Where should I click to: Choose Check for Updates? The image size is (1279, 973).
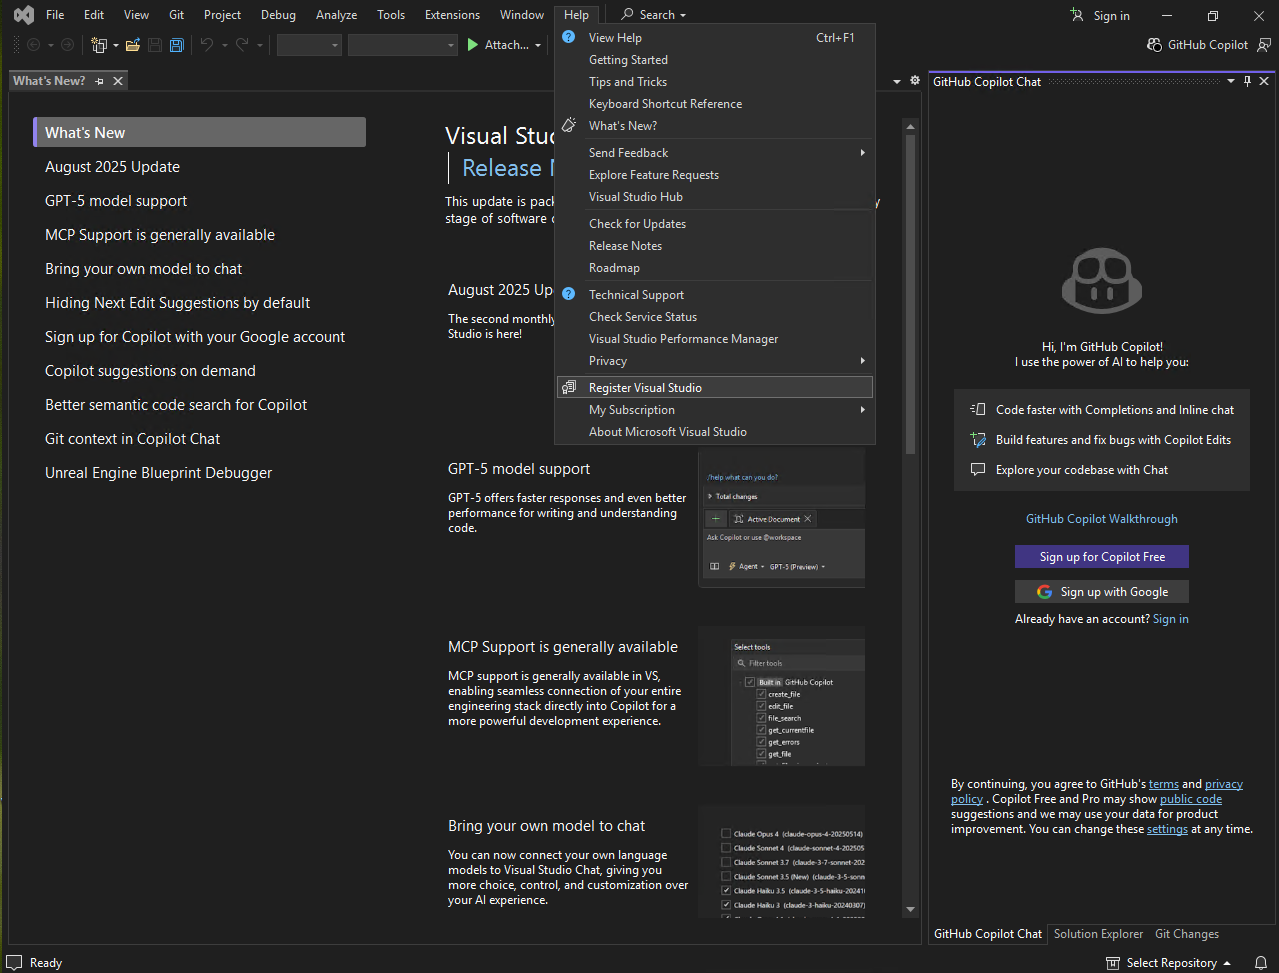[715, 224]
